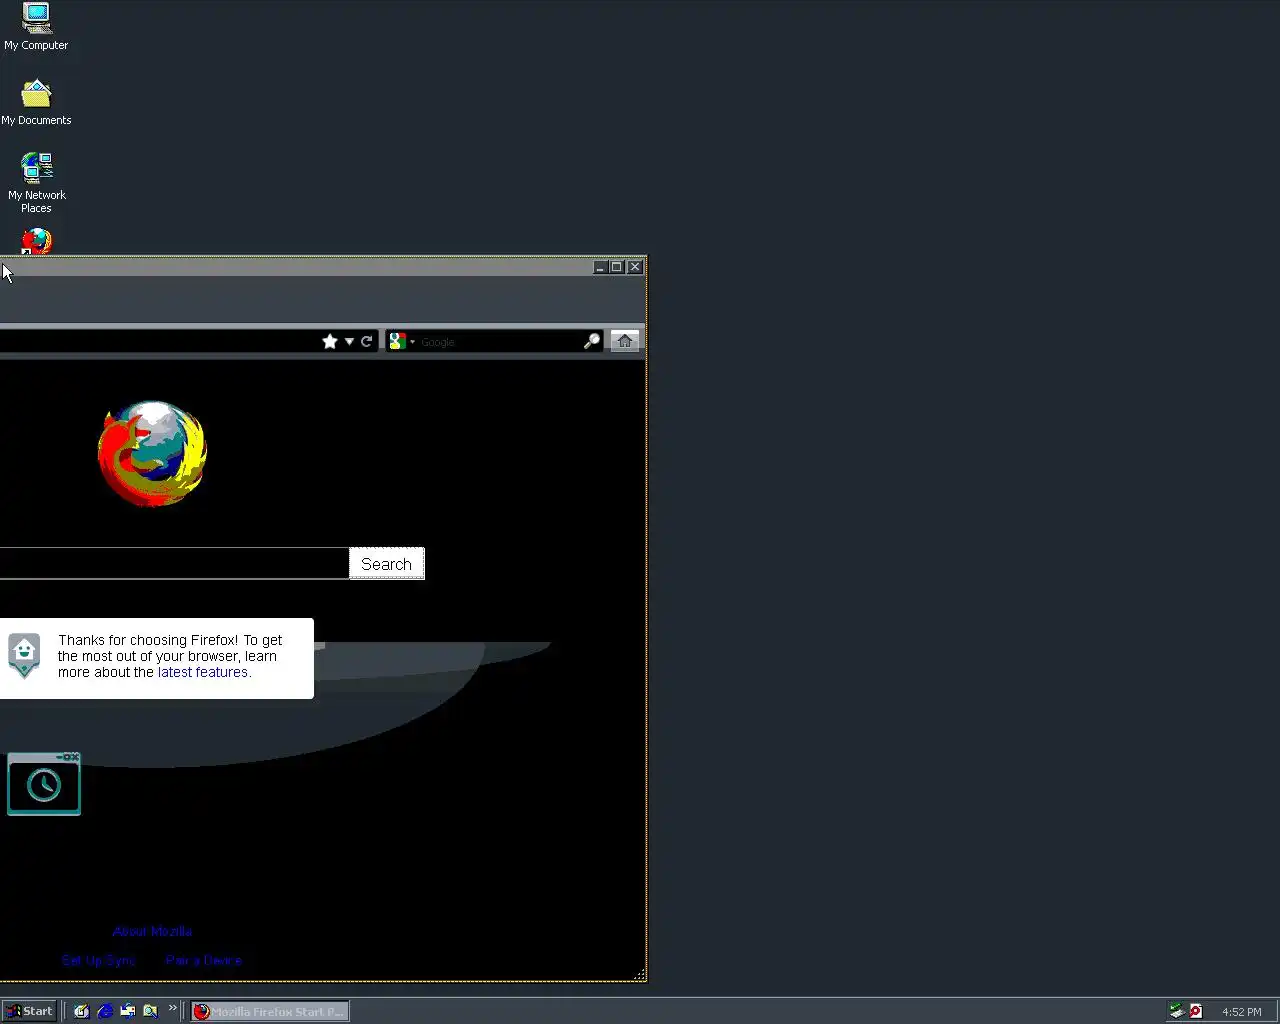
Task: Open the About Mozilla link
Action: [152, 931]
